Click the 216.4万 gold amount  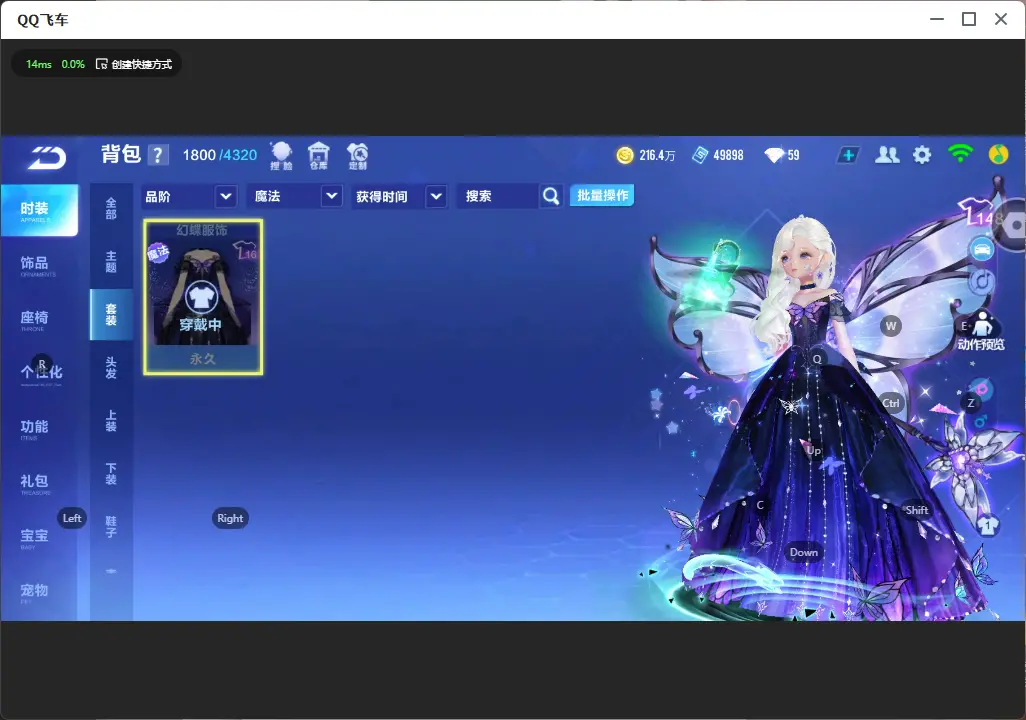(657, 156)
